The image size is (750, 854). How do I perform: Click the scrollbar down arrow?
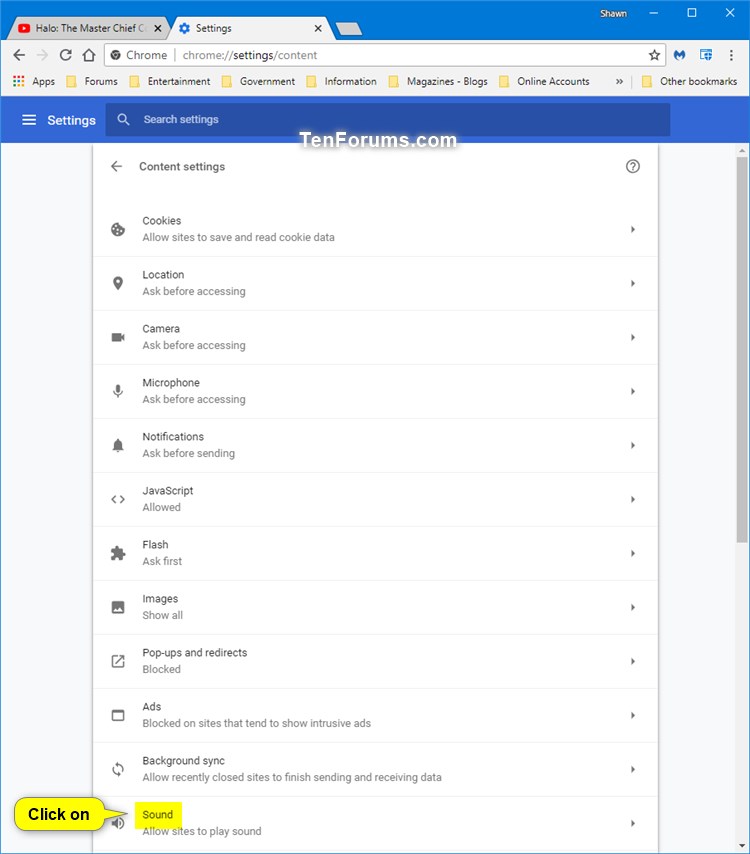742,846
